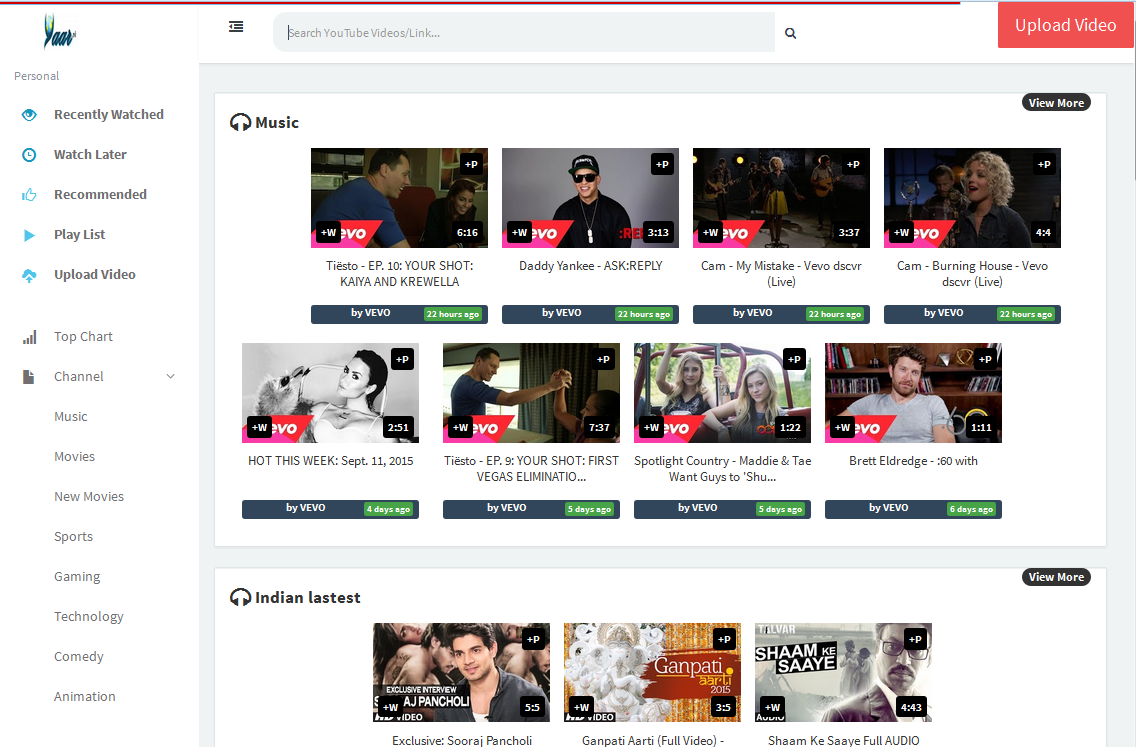The width and height of the screenshot is (1136, 747).
Task: Open the Shaam Ke Saaye thumbnail
Action: point(843,672)
